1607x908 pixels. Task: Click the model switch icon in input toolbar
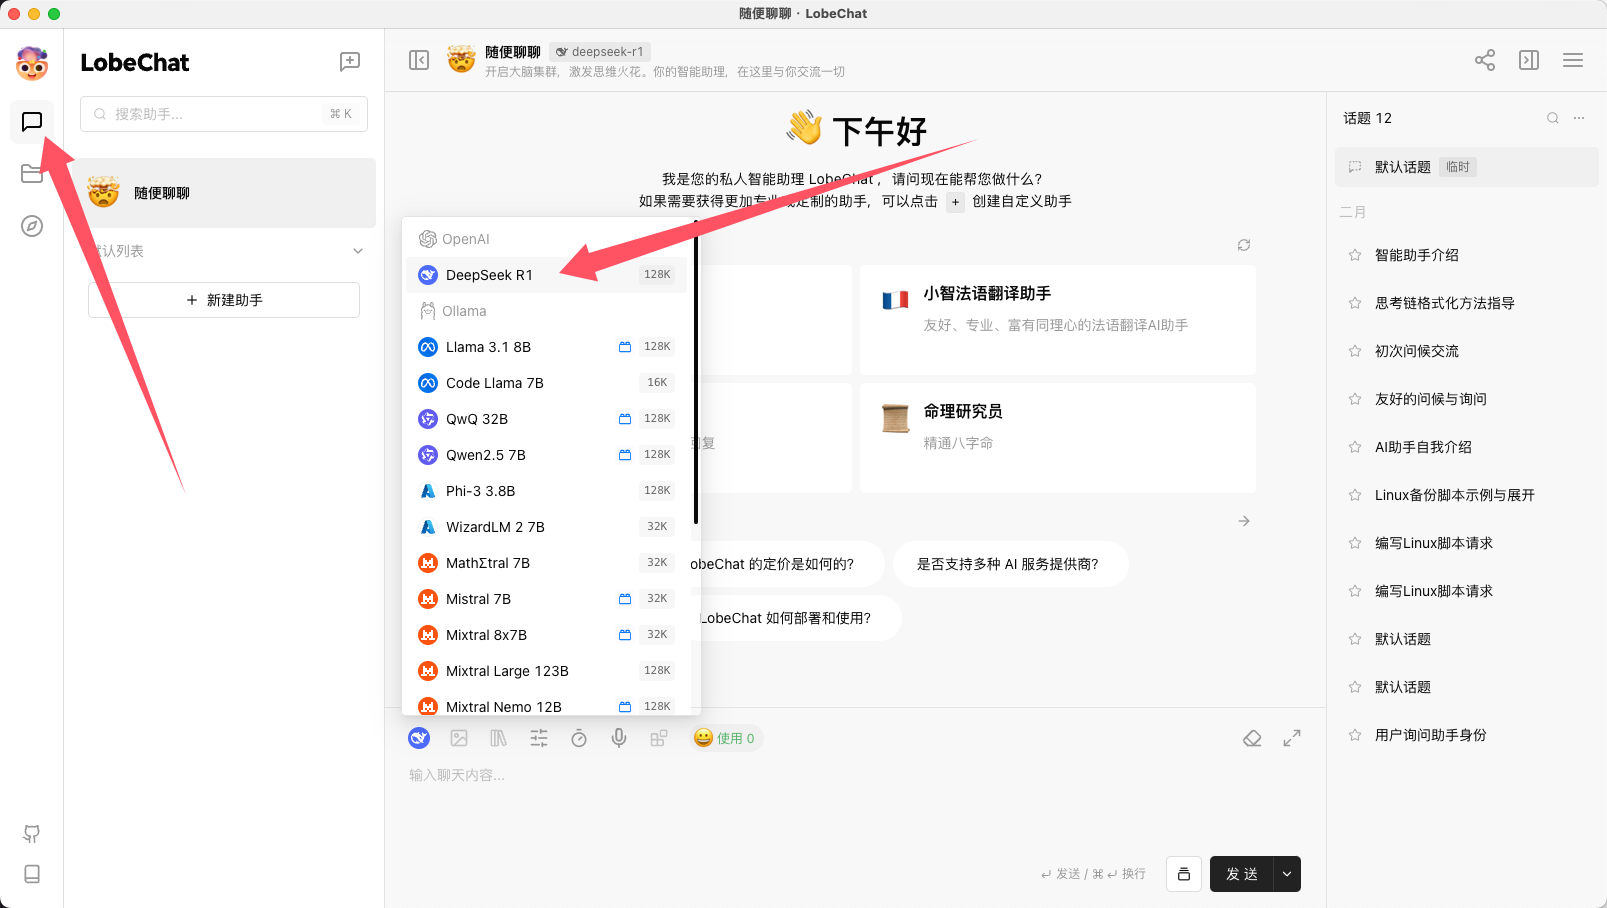(419, 738)
